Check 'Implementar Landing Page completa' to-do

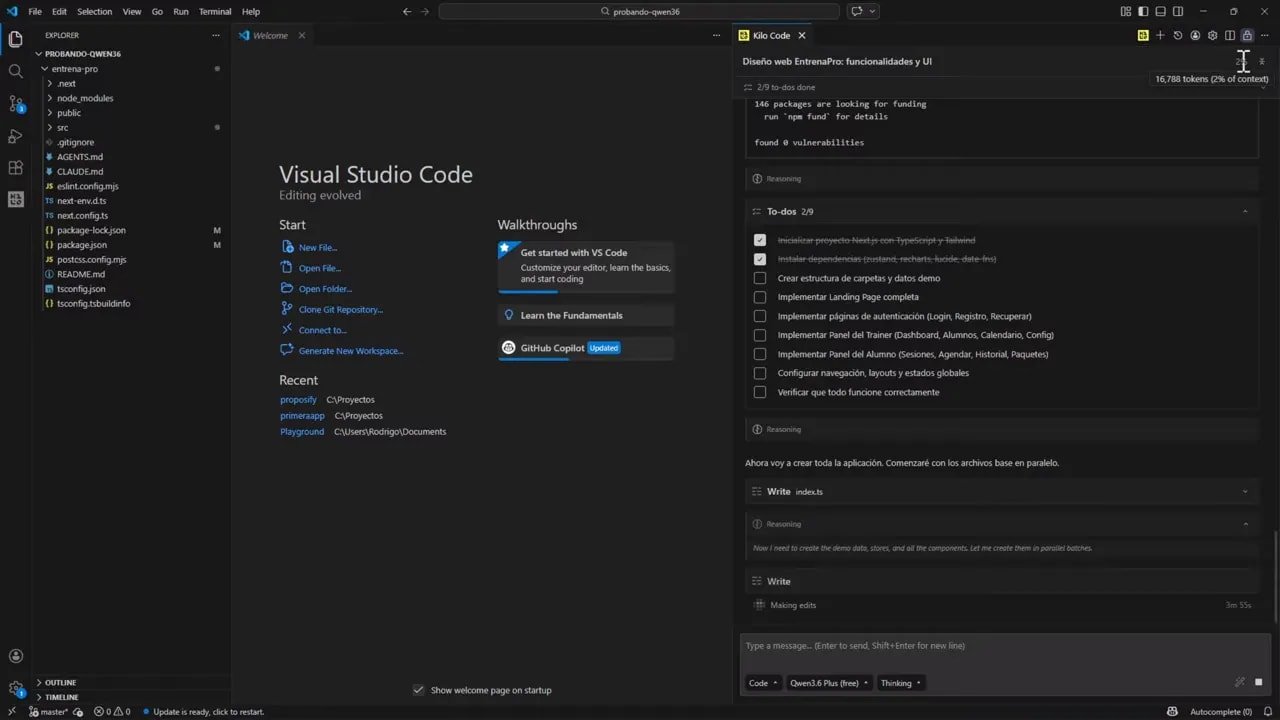point(760,297)
